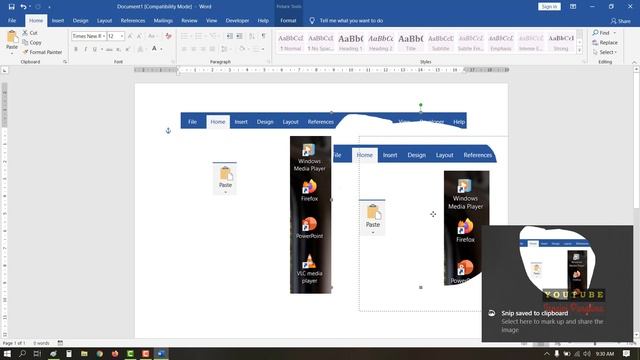Image resolution: width=640 pixels, height=360 pixels.
Task: Select the narrow desktop shortcuts picture
Action: 311,215
